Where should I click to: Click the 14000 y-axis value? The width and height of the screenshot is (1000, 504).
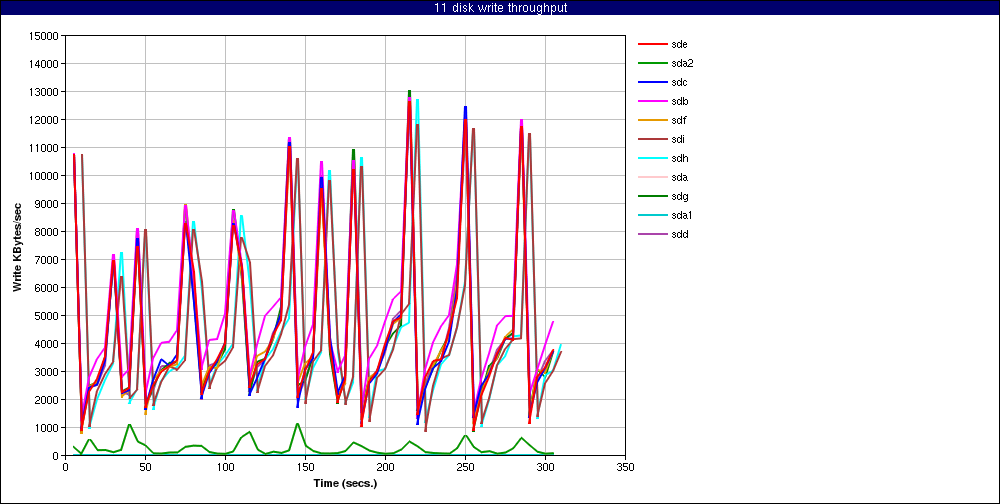[x=44, y=64]
